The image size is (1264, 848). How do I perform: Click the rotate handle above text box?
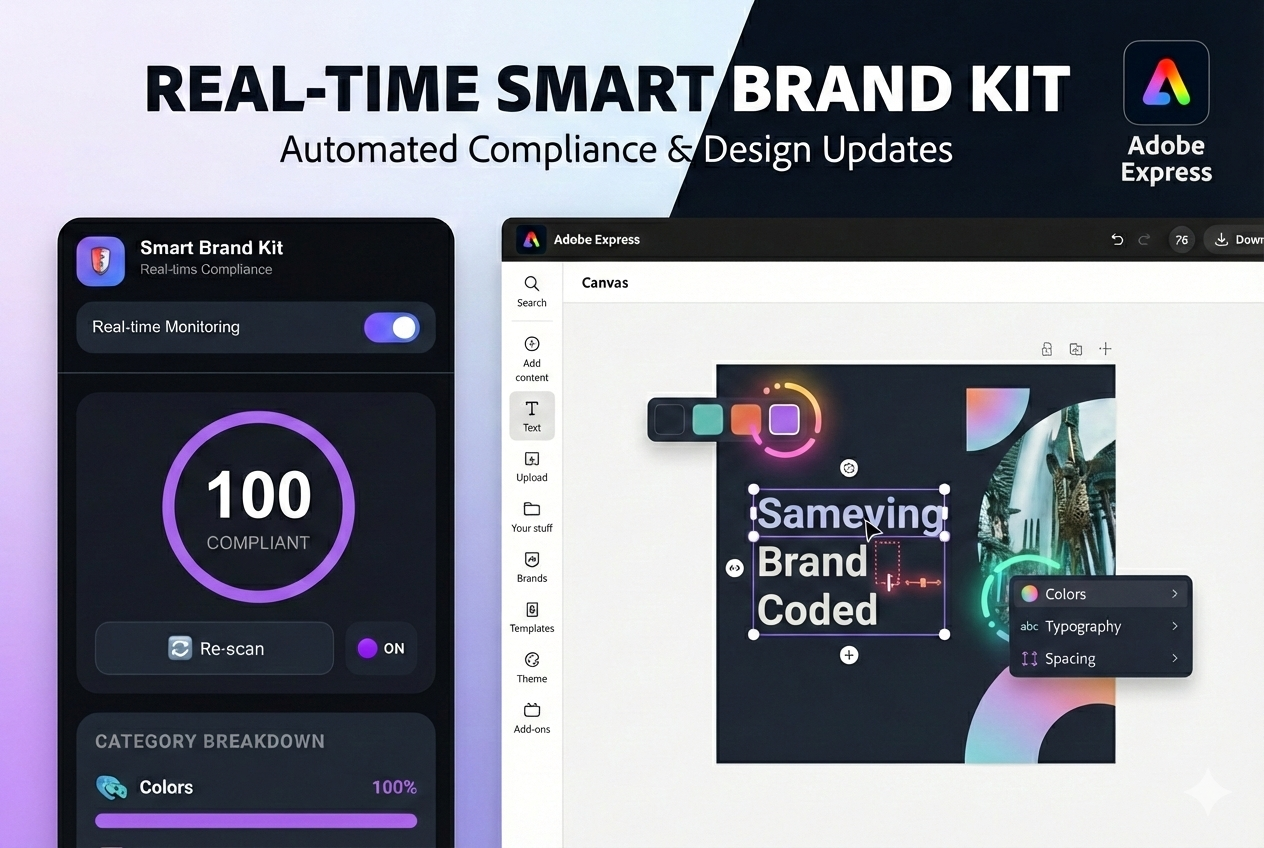tap(849, 468)
